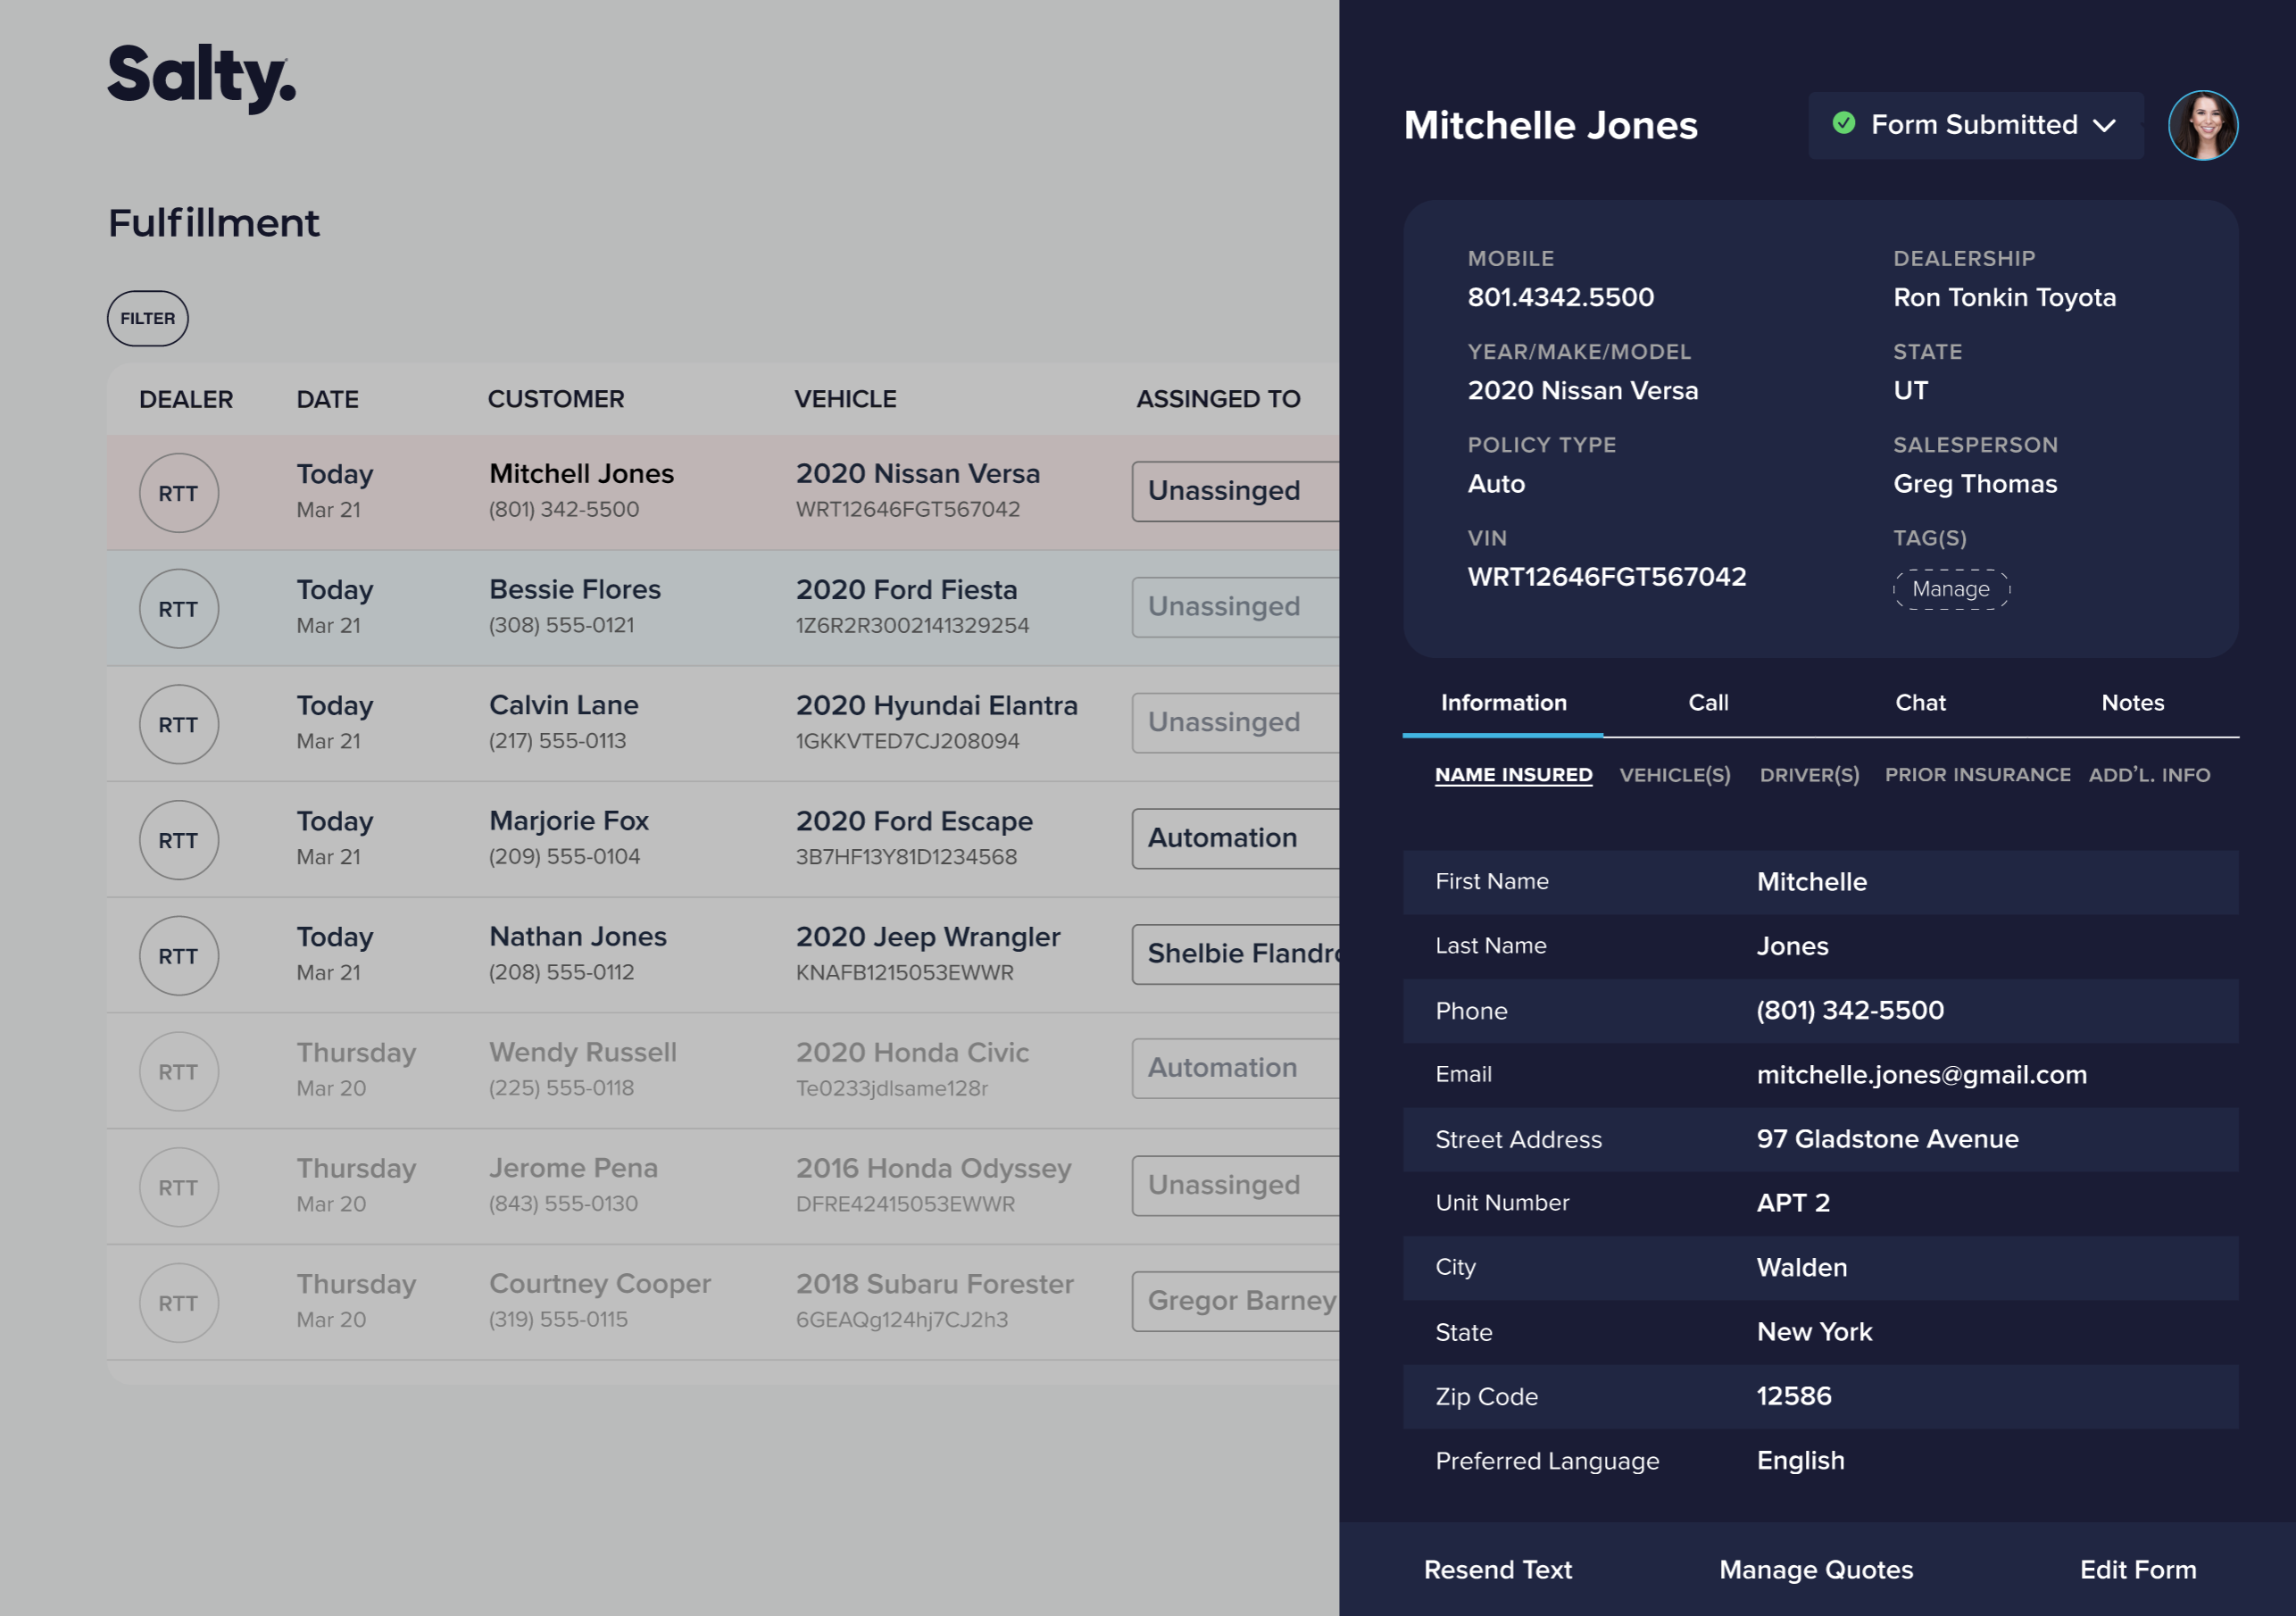
Task: Click the RTT dealer icon for Bessie Flores
Action: click(x=179, y=605)
